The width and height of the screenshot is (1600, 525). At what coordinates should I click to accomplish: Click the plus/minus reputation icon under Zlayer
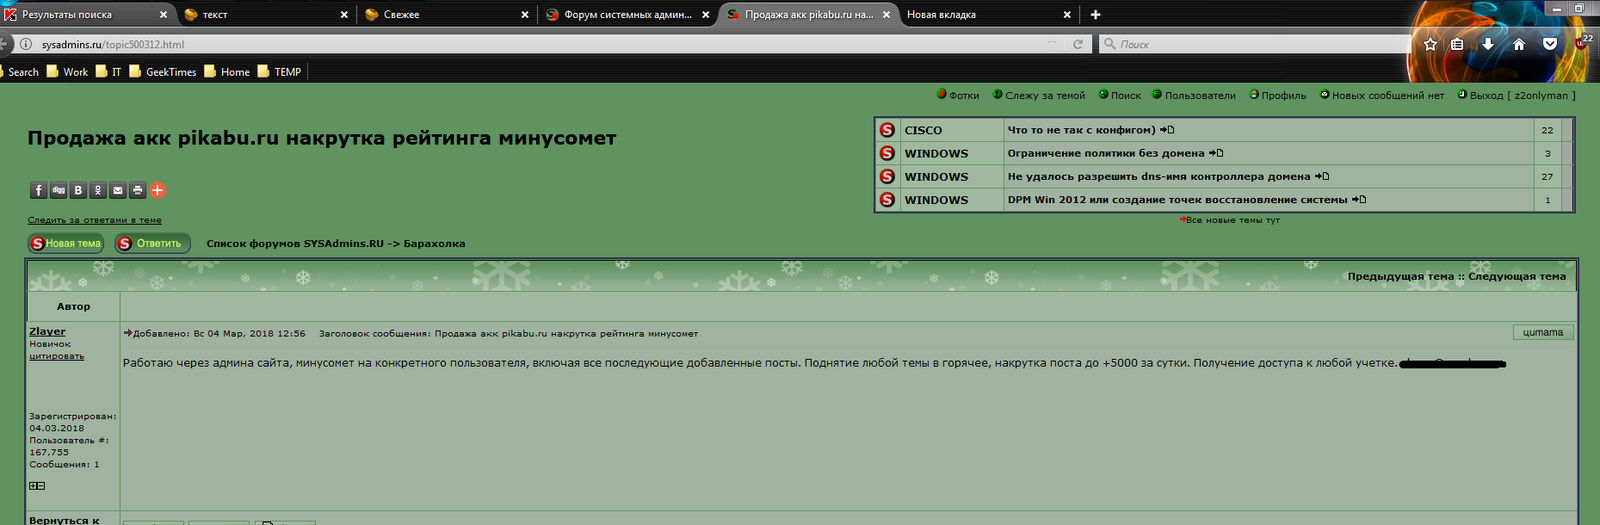tap(37, 486)
